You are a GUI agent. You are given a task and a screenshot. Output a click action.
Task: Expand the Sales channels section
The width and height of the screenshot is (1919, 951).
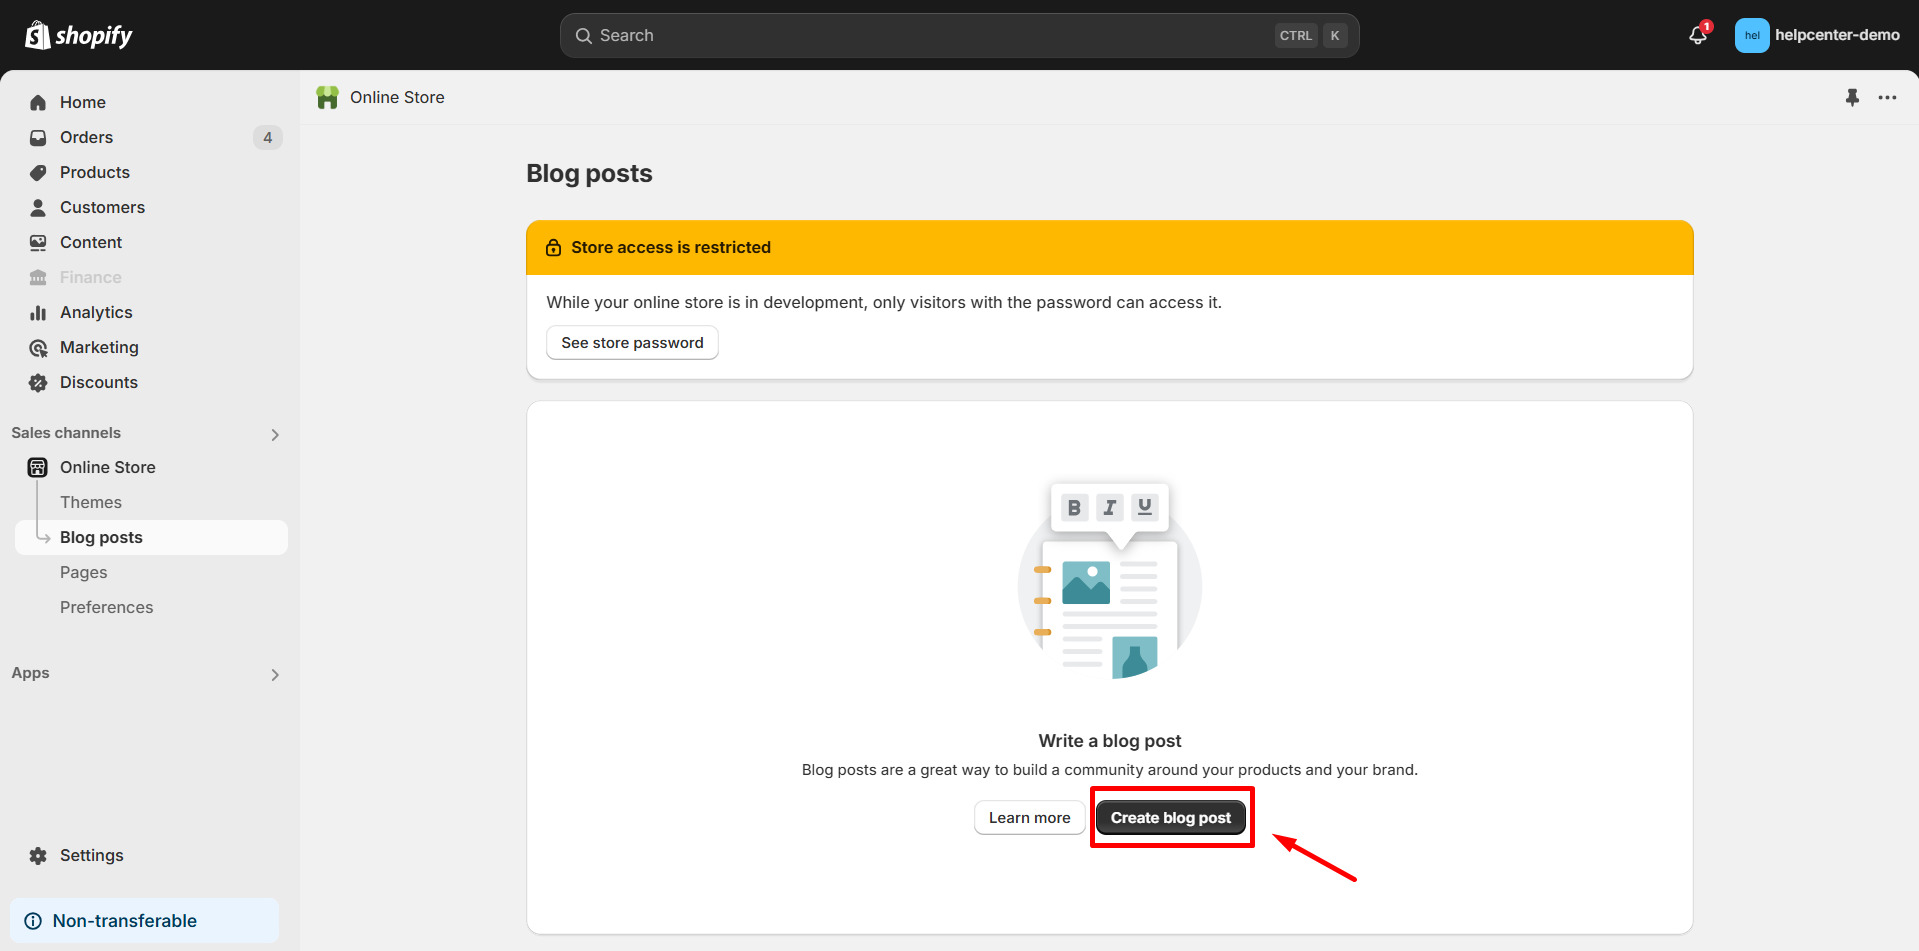(x=274, y=434)
